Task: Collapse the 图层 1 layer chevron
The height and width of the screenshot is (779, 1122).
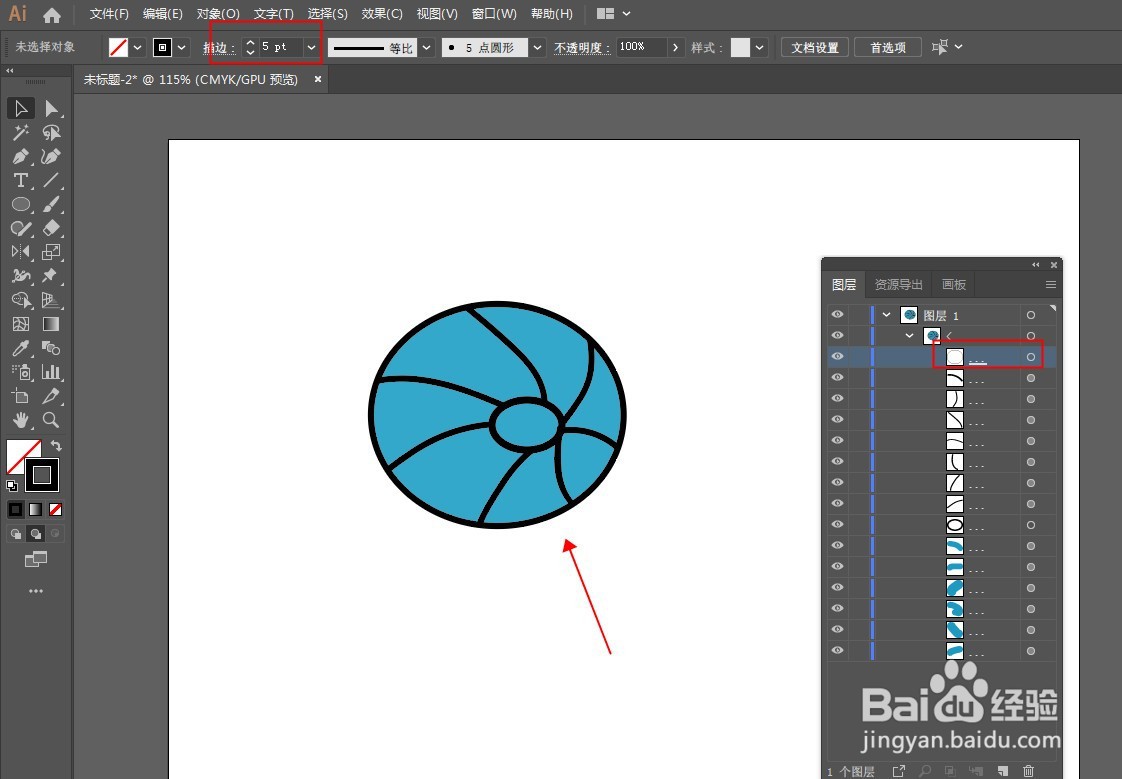Action: coord(887,315)
